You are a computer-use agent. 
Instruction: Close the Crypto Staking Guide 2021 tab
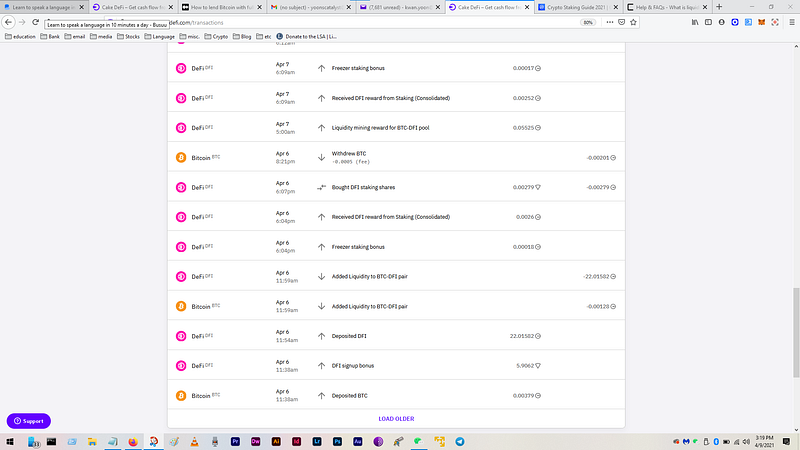click(x=615, y=7)
